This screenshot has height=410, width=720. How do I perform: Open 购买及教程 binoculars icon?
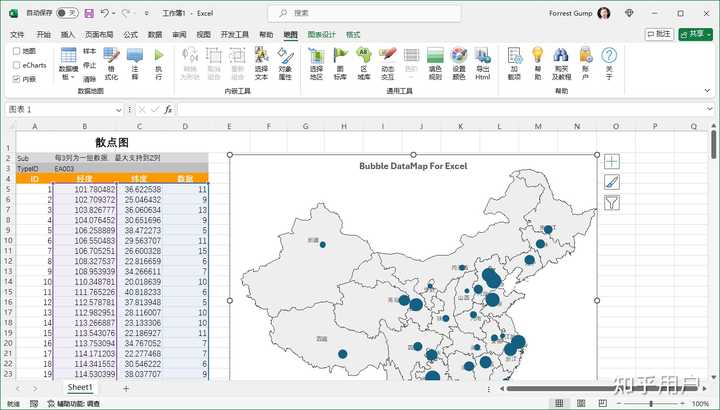[x=561, y=64]
